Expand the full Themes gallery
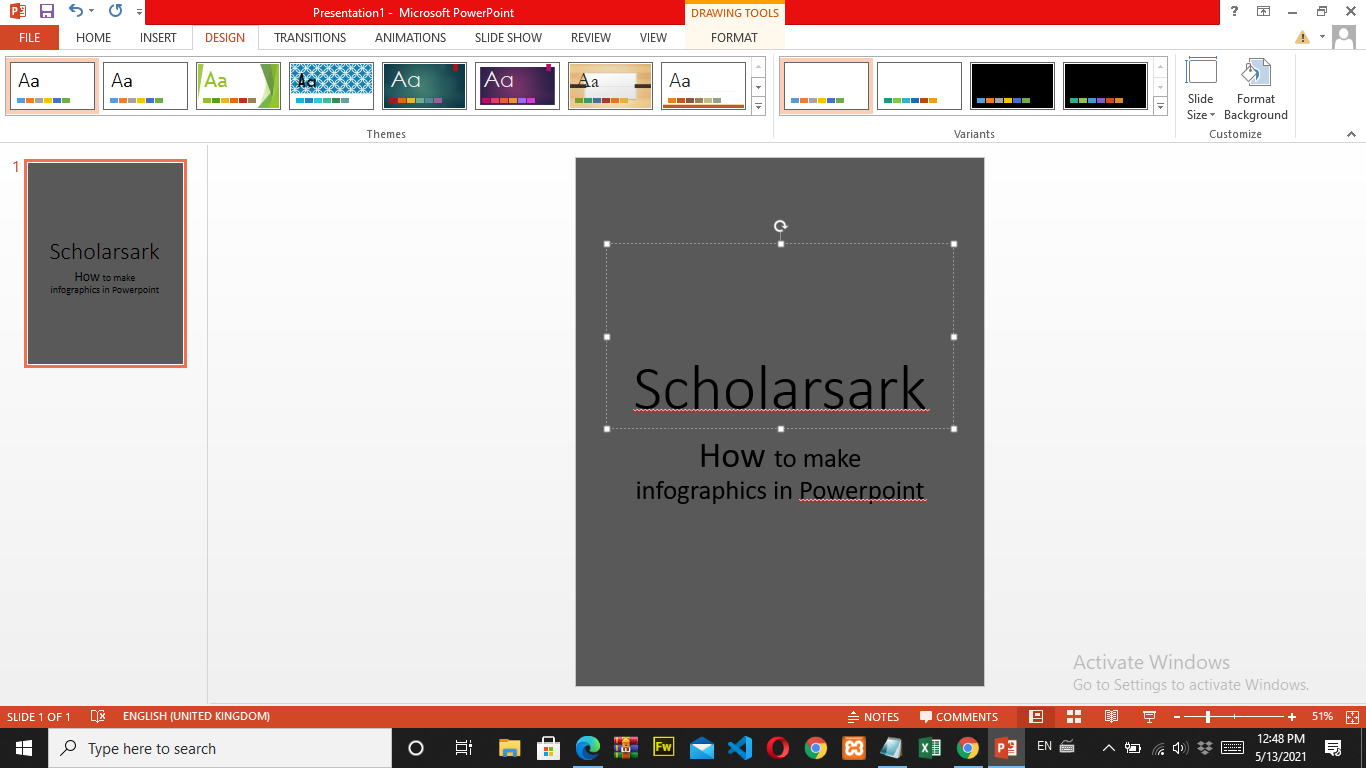The width and height of the screenshot is (1366, 768). tap(758, 105)
